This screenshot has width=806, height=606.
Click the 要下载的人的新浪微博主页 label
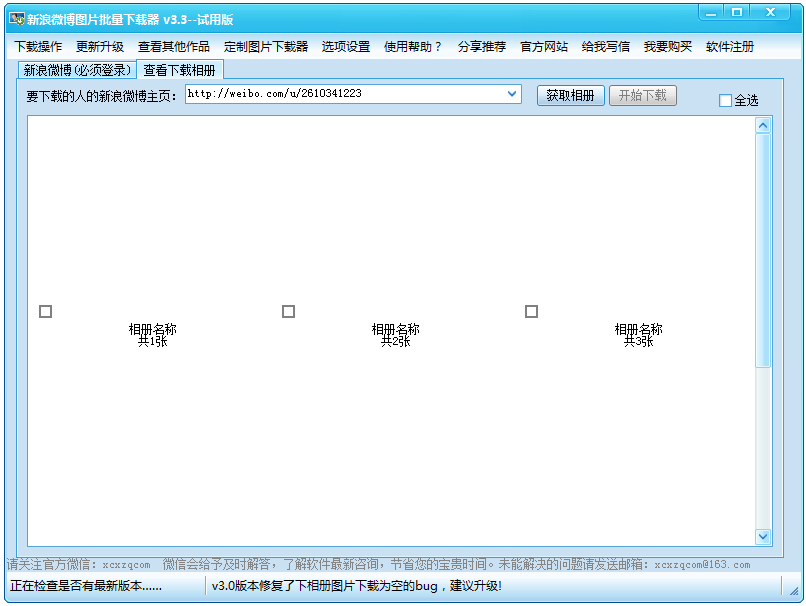101,97
